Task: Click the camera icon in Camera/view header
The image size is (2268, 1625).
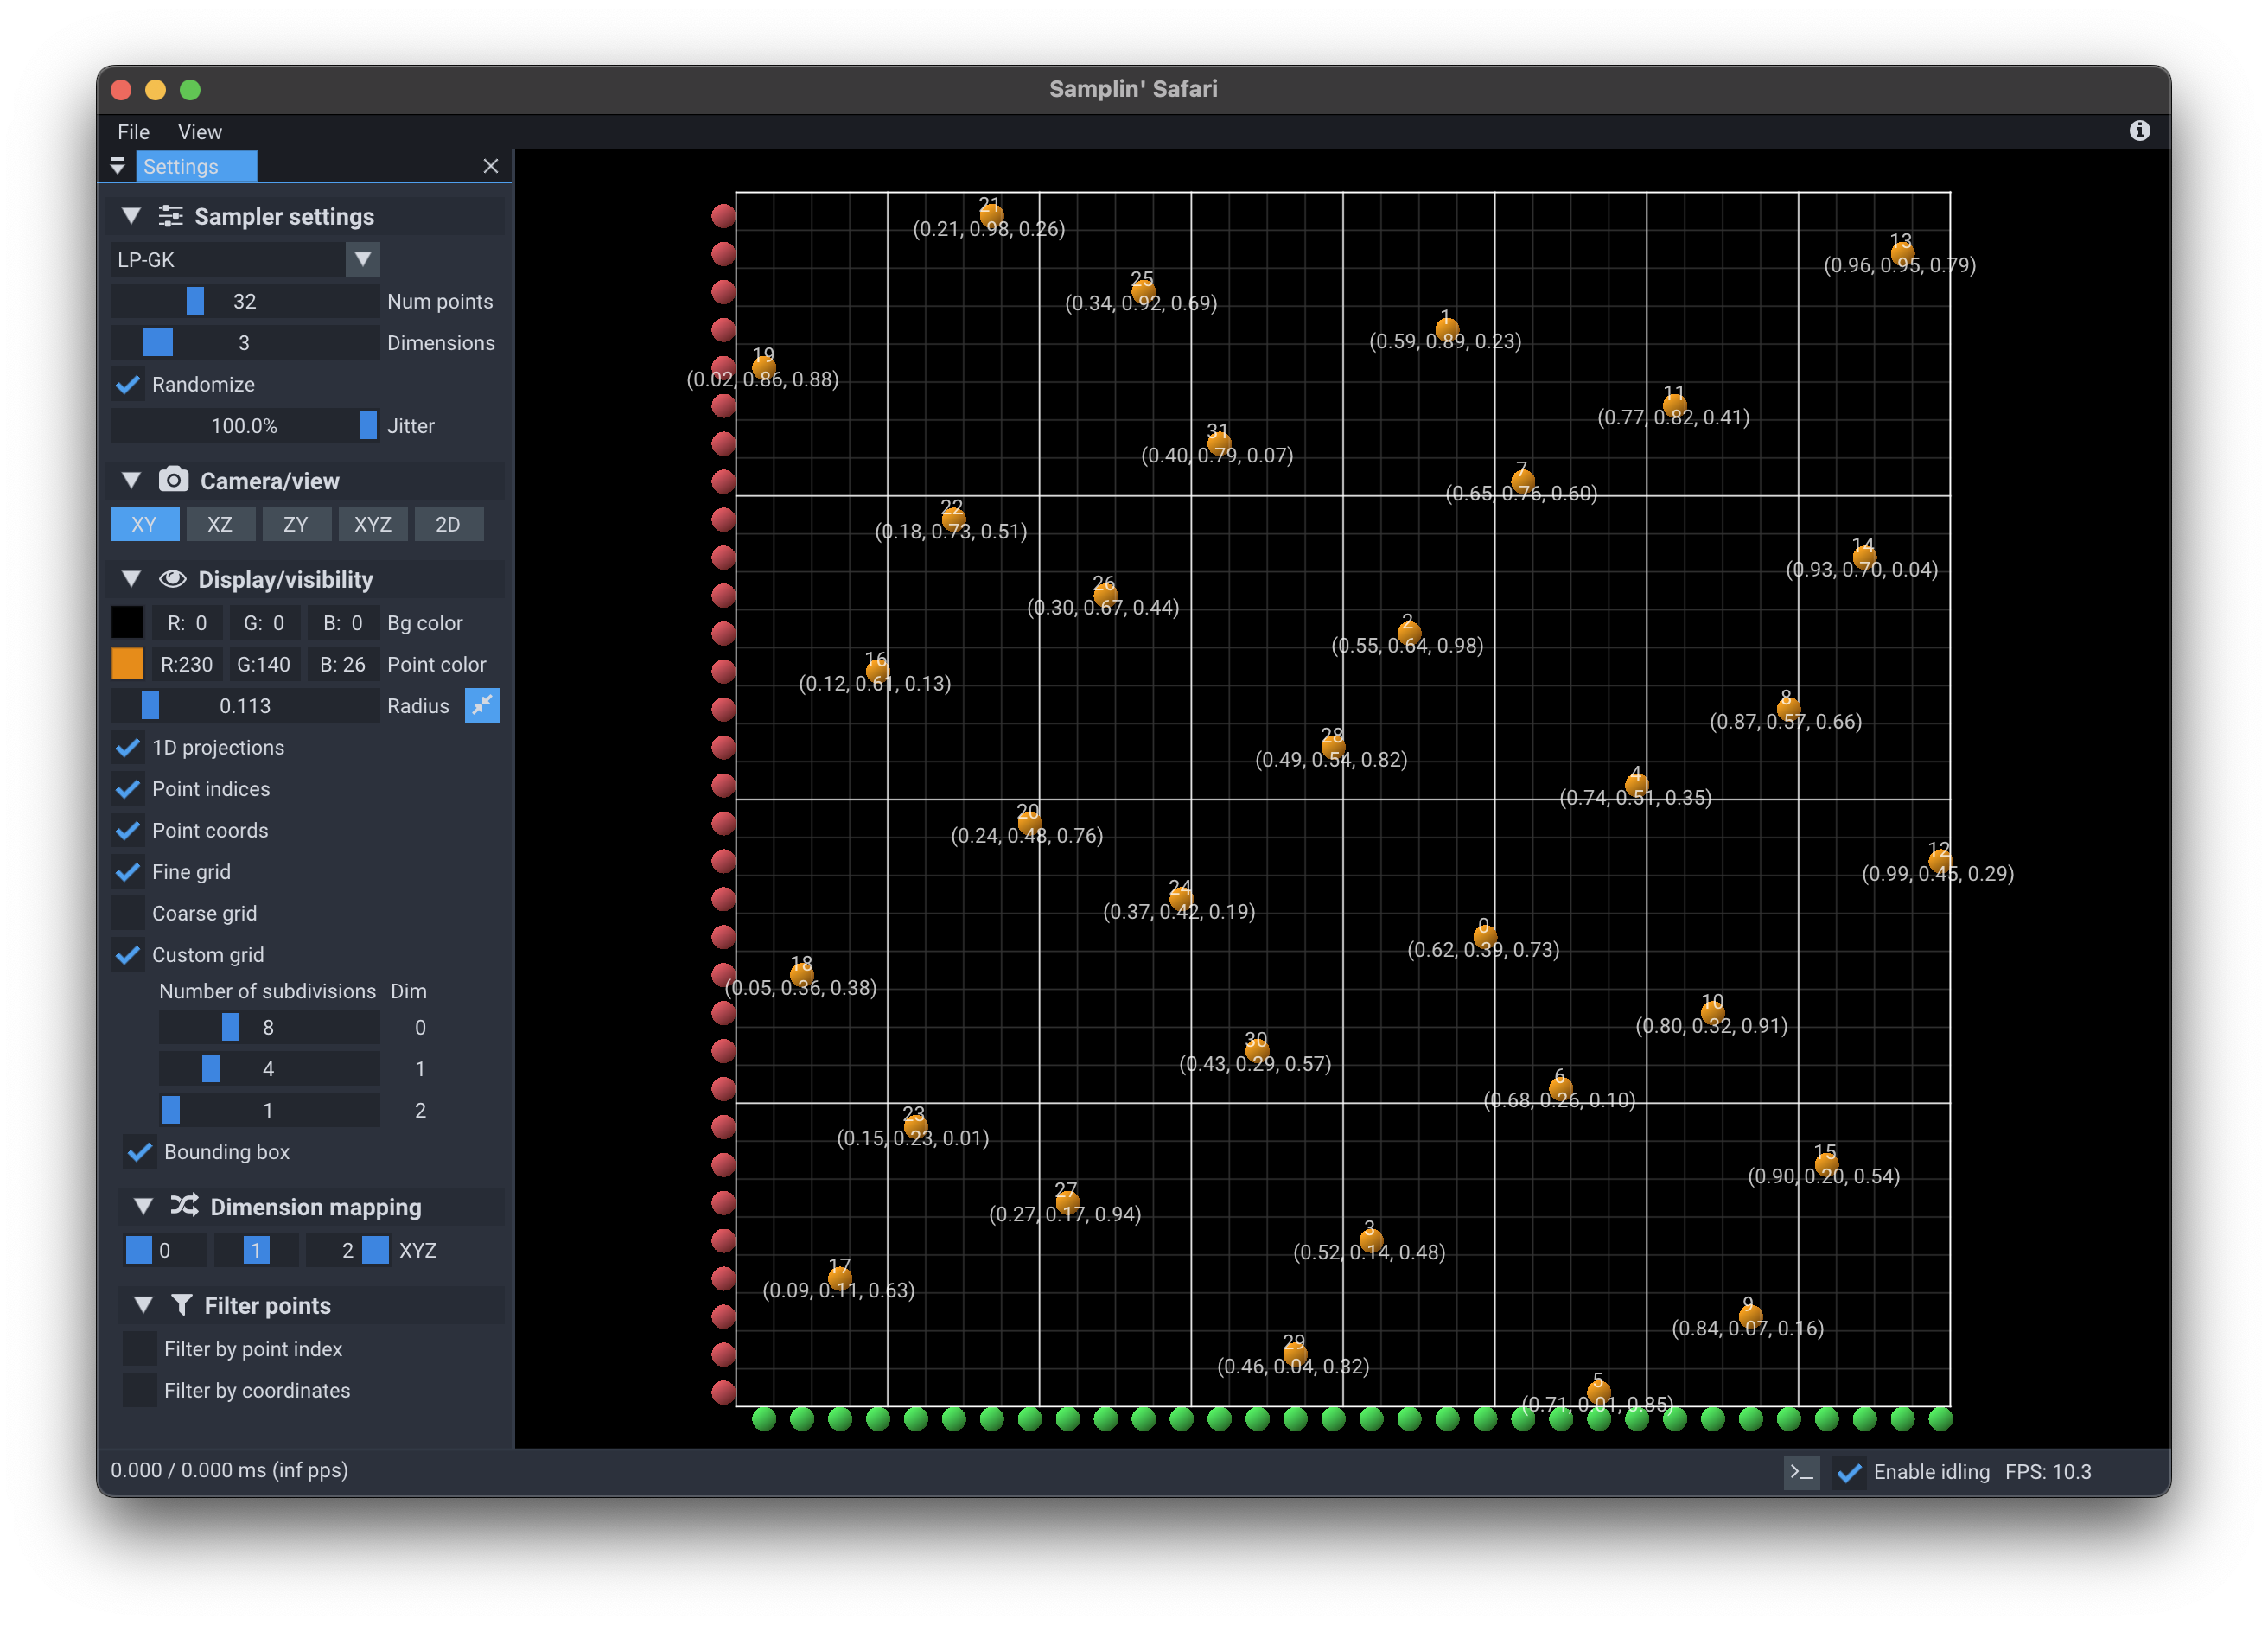Action: click(173, 480)
